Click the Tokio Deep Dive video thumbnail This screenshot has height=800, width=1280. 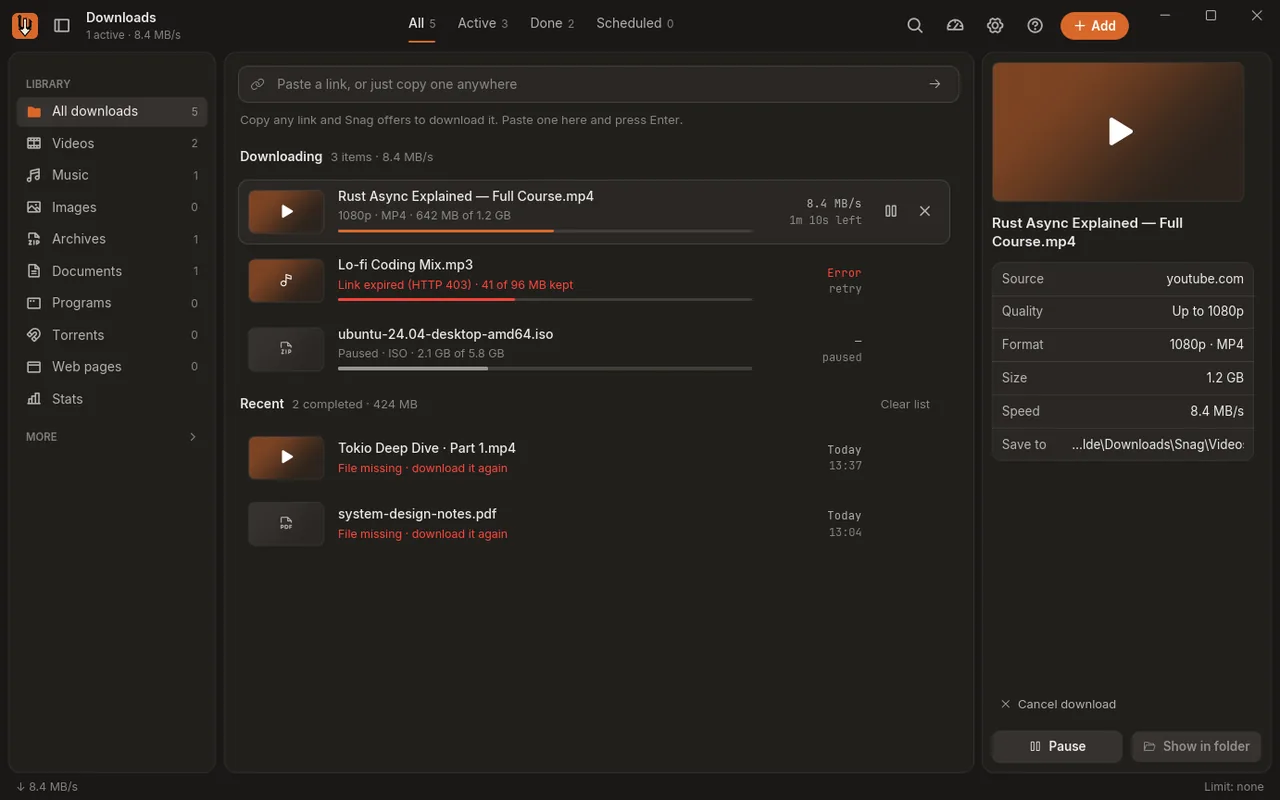[x=286, y=457]
